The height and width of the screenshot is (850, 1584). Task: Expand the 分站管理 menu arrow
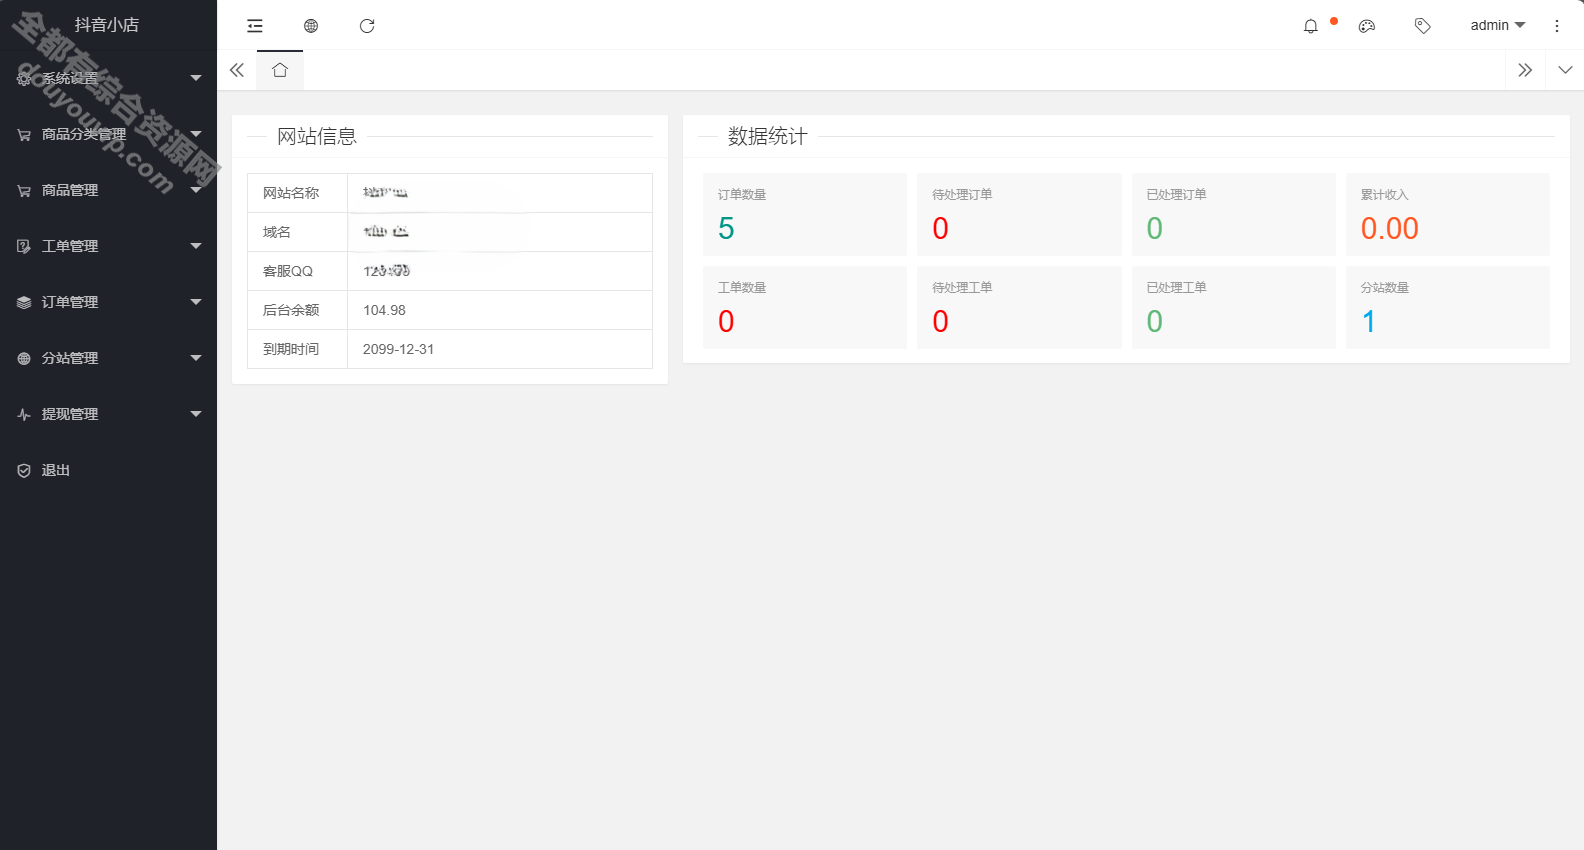click(x=196, y=358)
